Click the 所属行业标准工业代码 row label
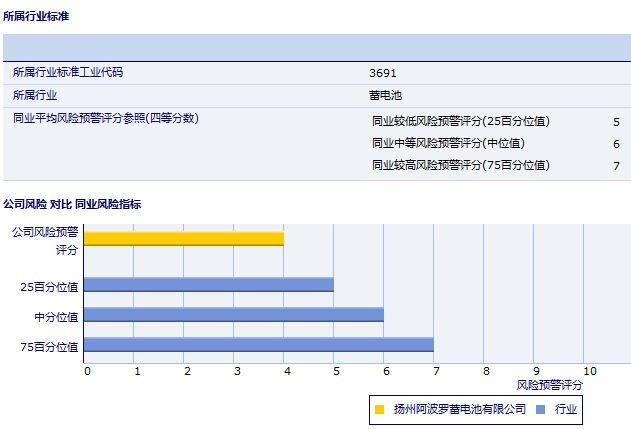The width and height of the screenshot is (631, 429). [68, 73]
